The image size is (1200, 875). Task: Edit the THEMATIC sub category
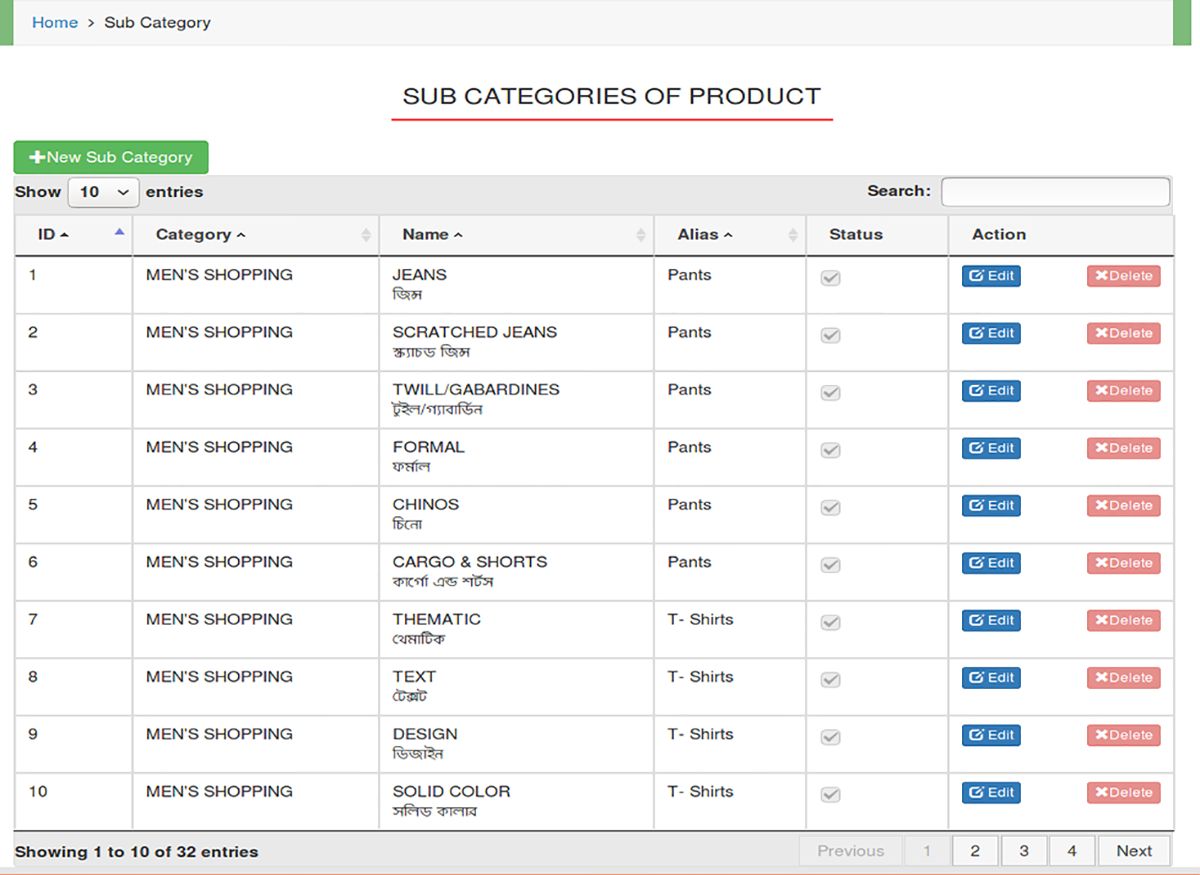coord(991,621)
